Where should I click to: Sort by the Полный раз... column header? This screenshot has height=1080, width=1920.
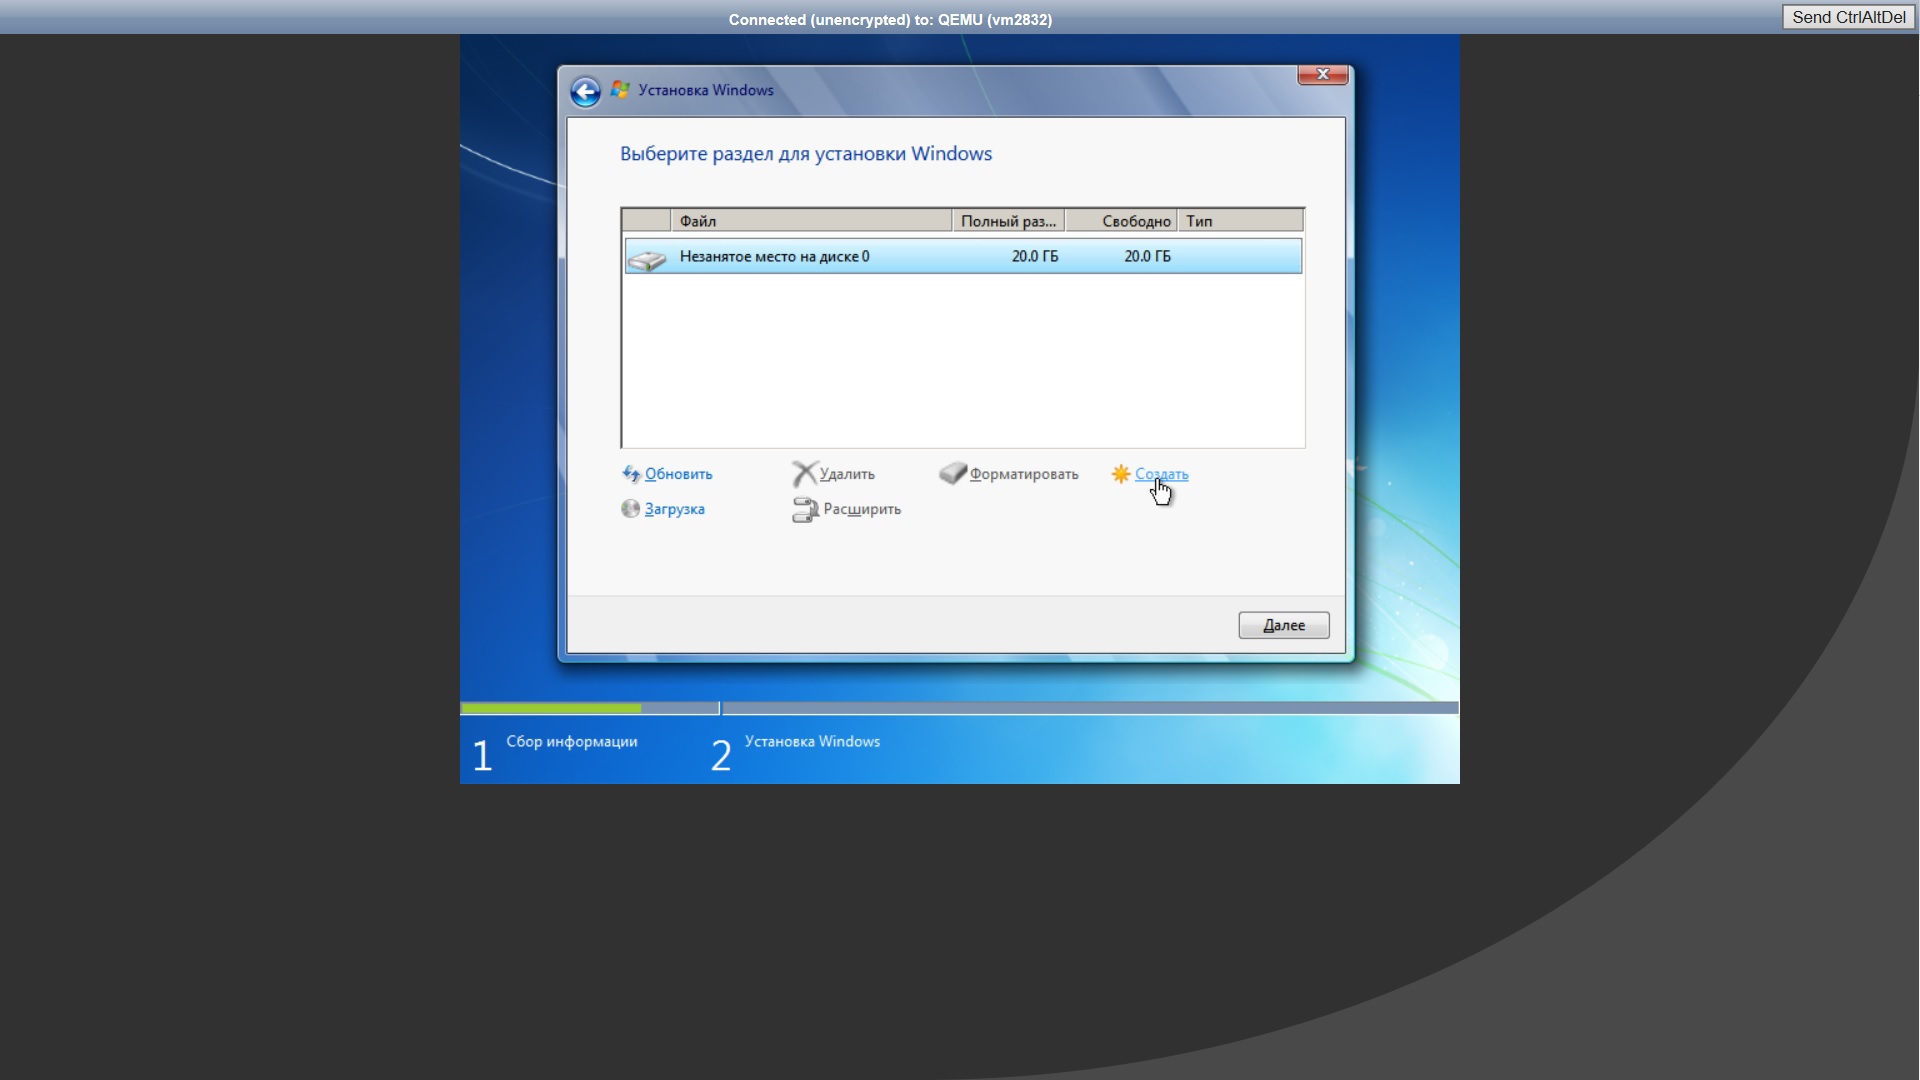coord(1008,221)
